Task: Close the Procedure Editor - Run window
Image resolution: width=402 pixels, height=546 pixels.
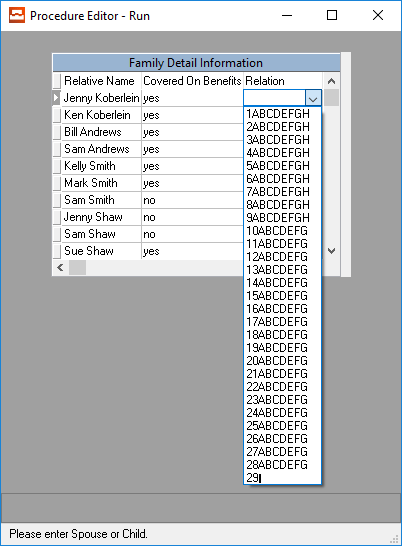Action: (378, 15)
